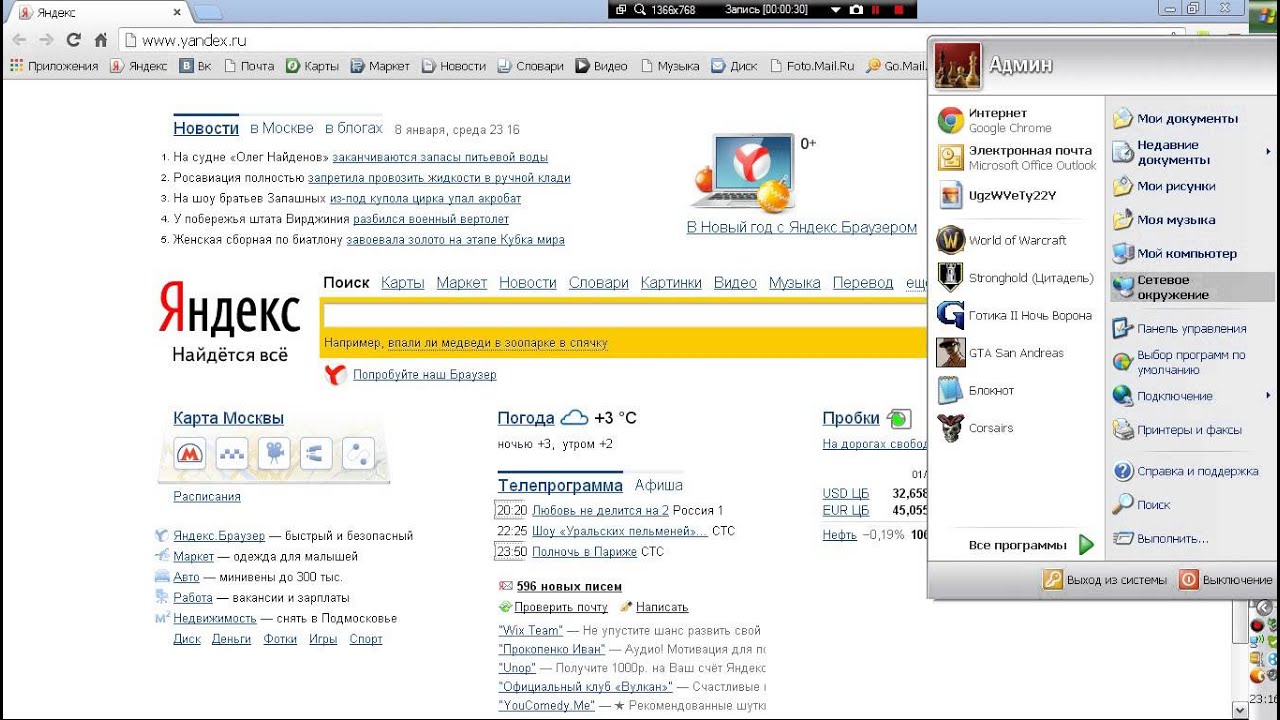Take a snapshot with recorder camera icon

click(x=855, y=9)
